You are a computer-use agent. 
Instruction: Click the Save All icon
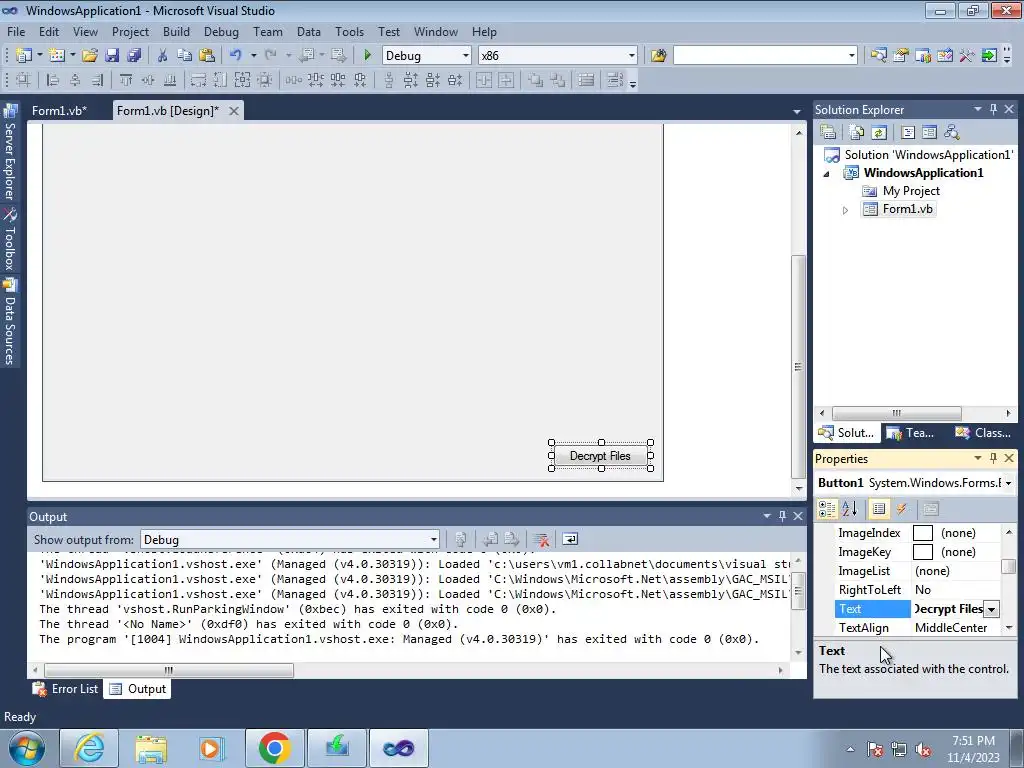pyautogui.click(x=134, y=56)
